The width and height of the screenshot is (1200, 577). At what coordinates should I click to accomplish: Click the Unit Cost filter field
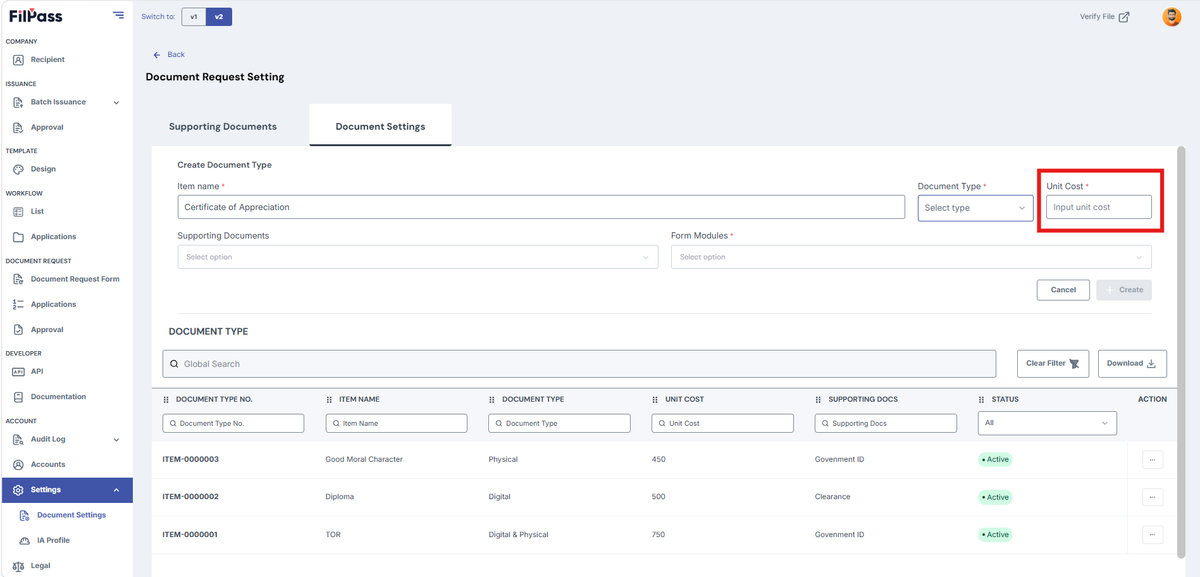pos(723,424)
